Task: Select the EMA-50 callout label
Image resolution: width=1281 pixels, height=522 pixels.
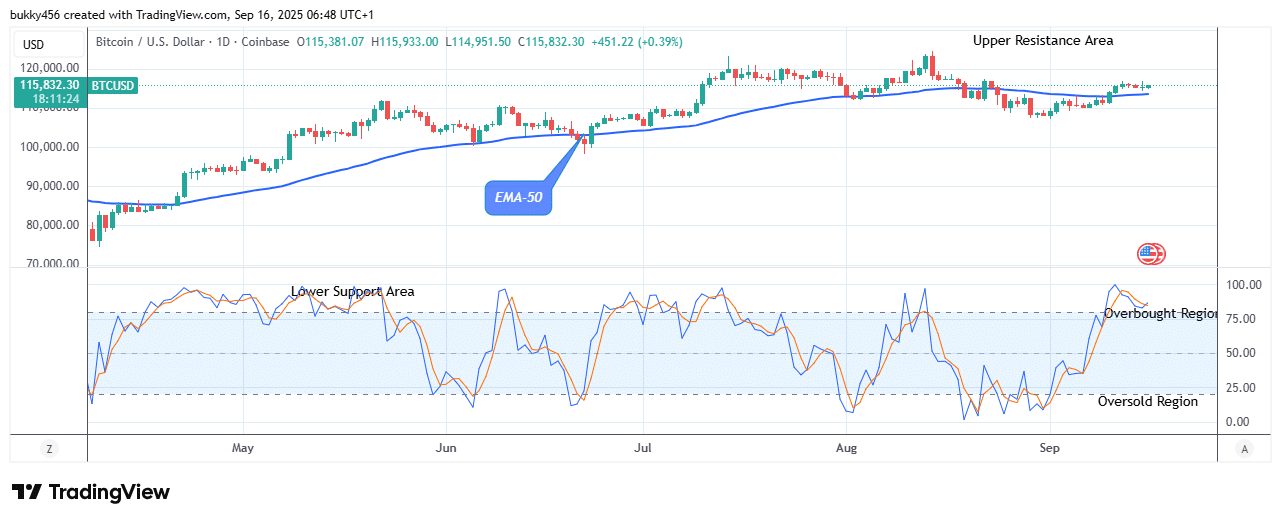Action: pos(518,198)
